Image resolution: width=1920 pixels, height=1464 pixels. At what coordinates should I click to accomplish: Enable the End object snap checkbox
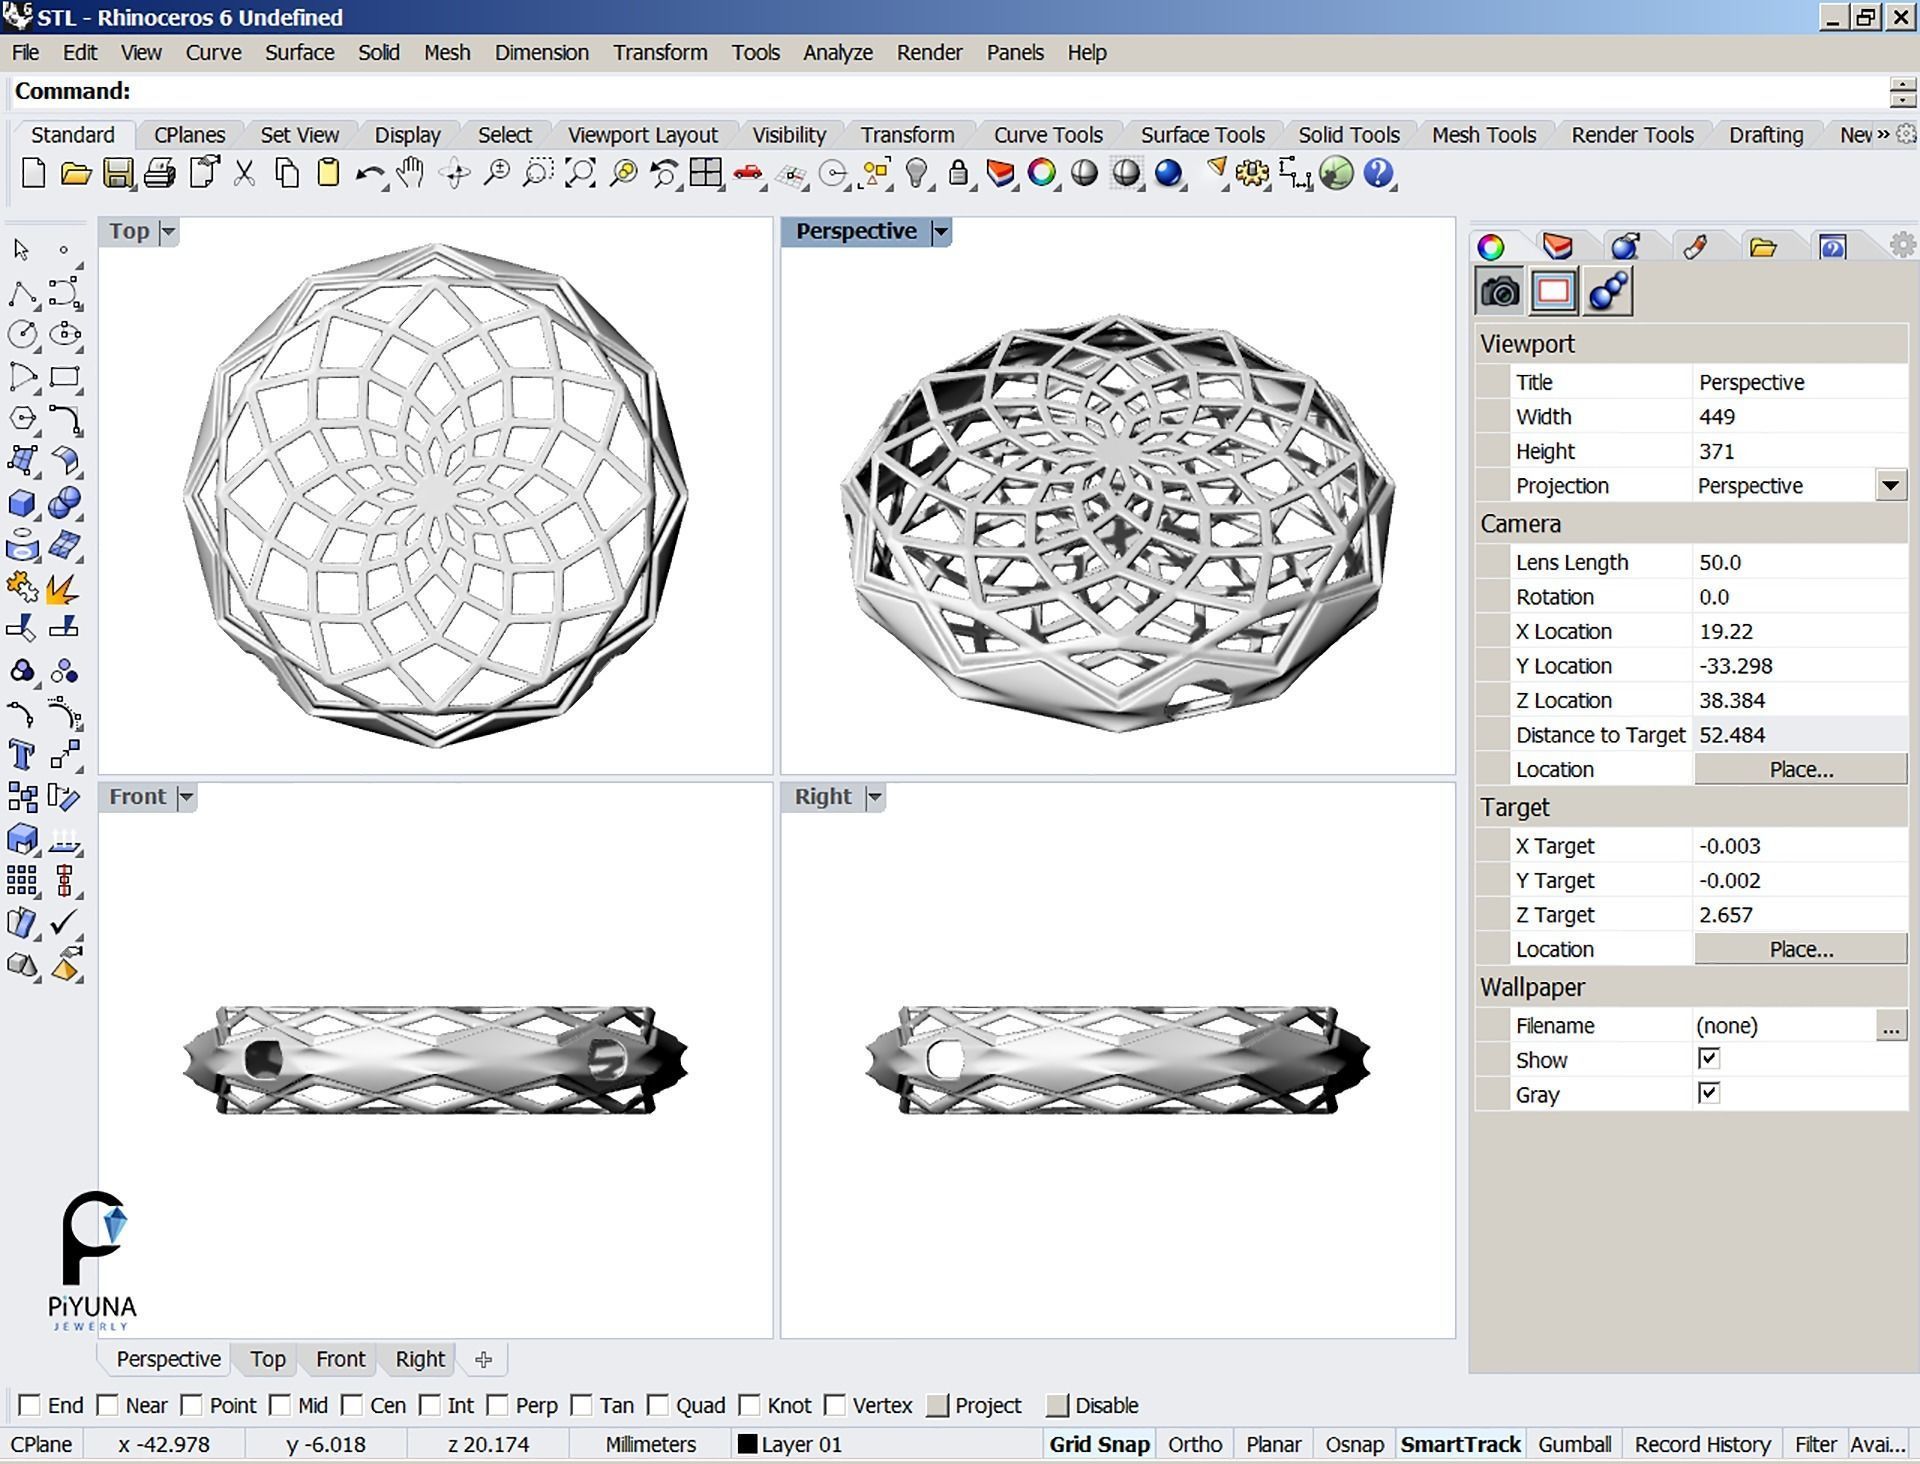pos(30,1405)
